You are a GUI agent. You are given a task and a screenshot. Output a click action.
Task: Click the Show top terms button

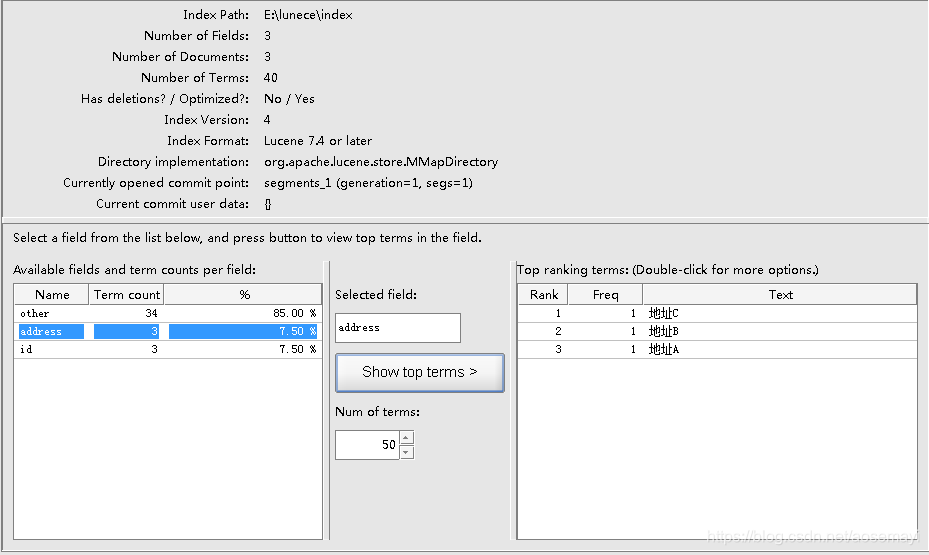419,373
